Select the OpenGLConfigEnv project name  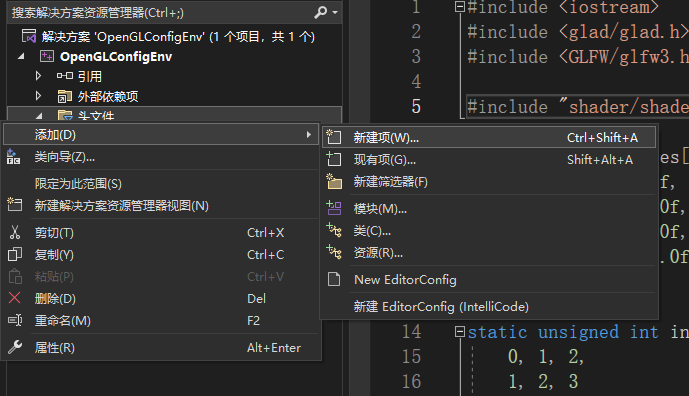click(116, 56)
